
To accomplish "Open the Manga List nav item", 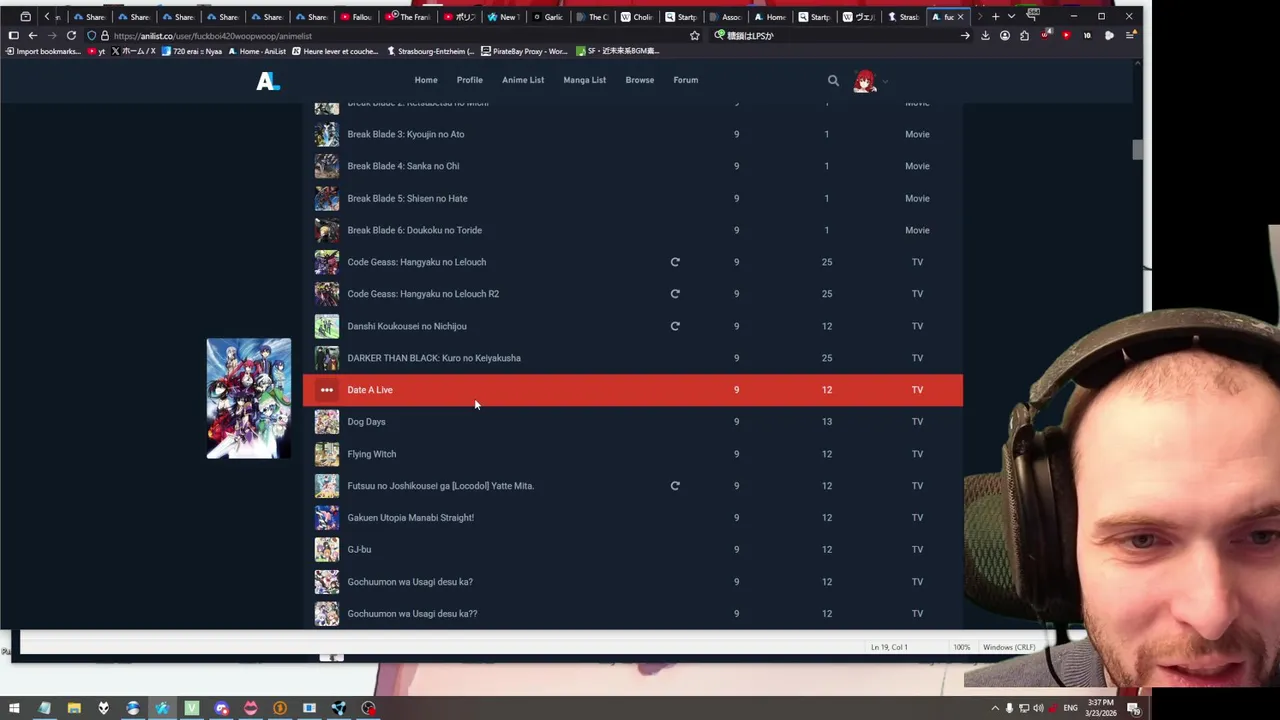I will [x=584, y=80].
